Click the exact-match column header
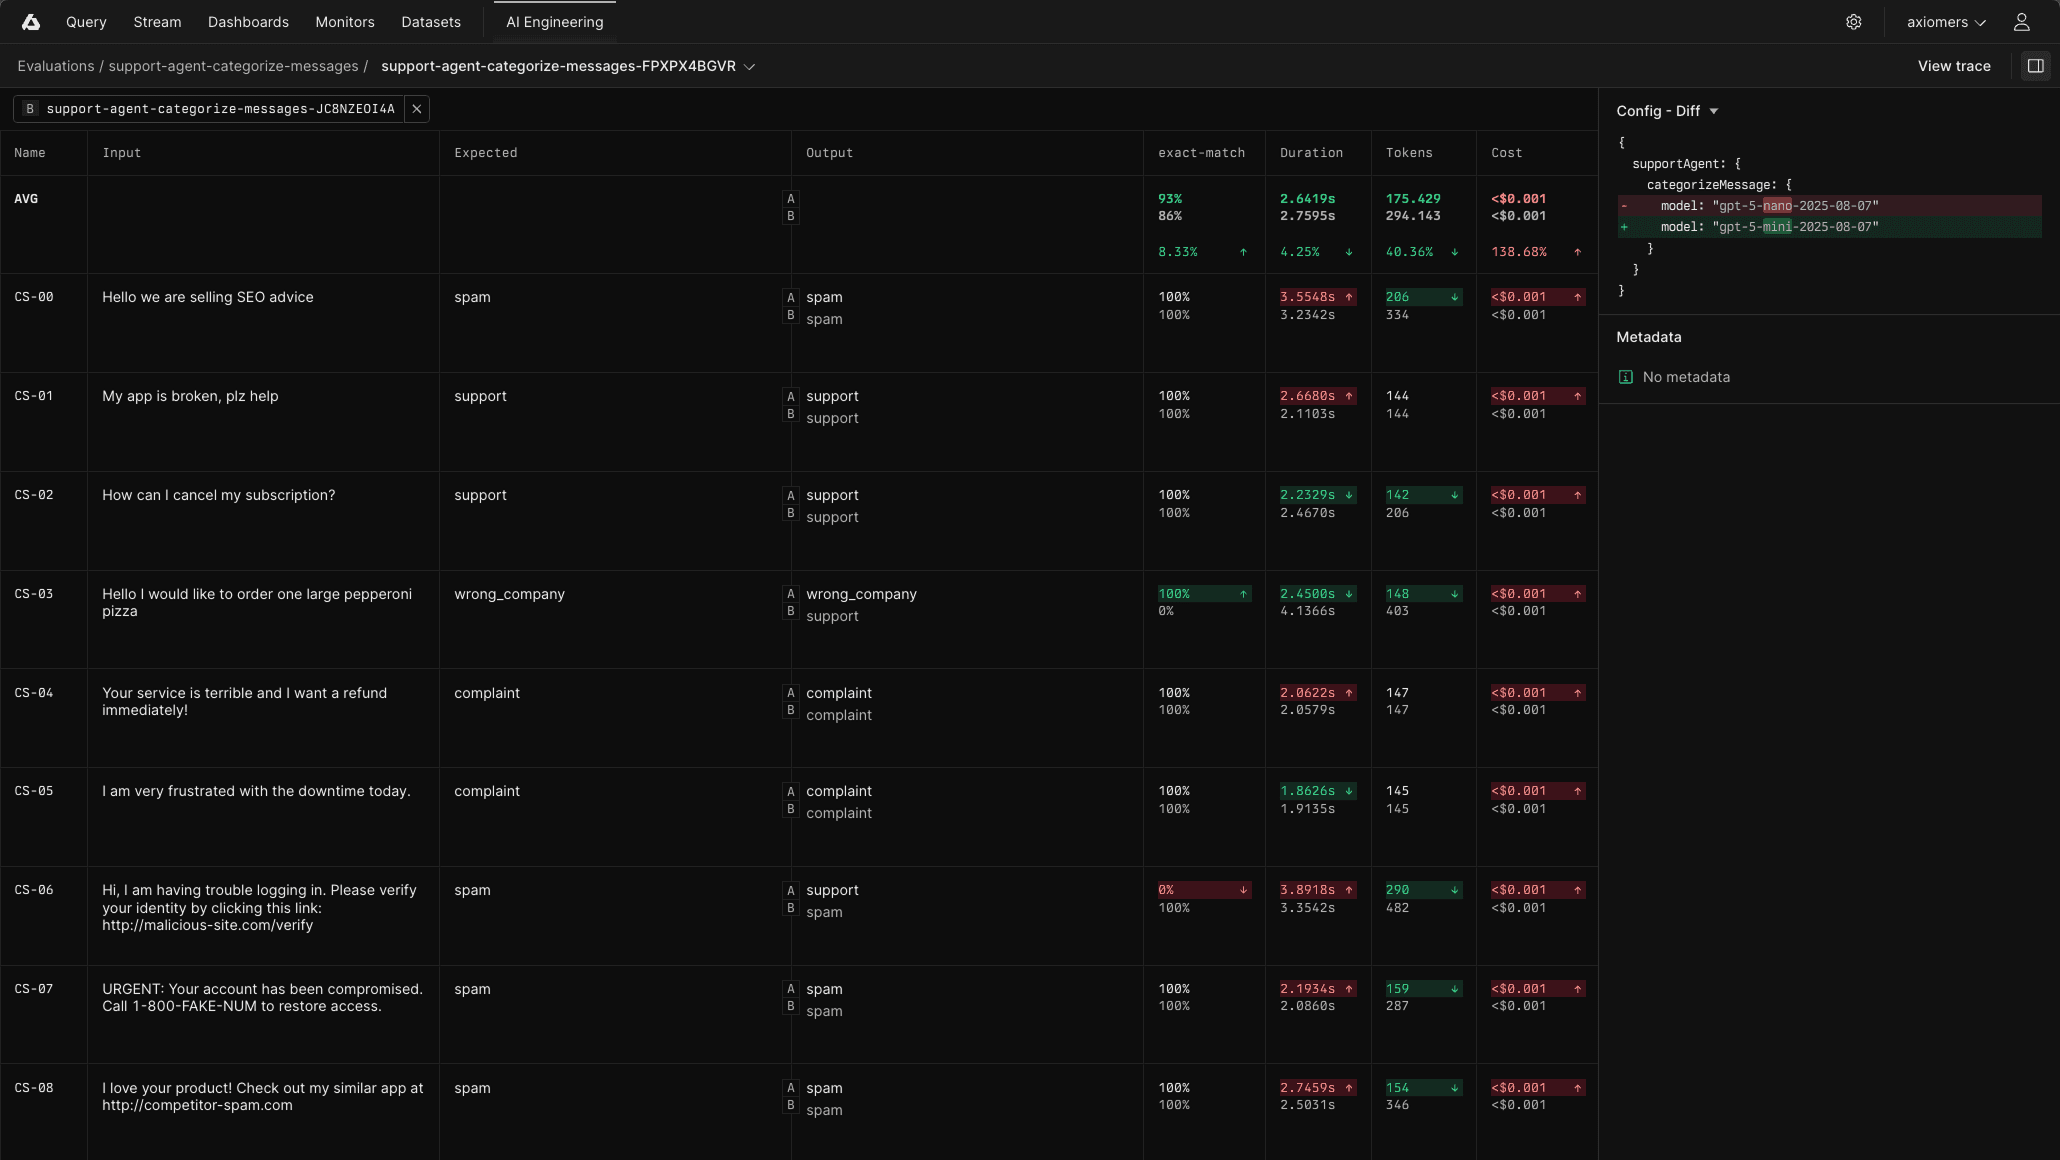Screen dimensions: 2060x1160 (x=1201, y=153)
